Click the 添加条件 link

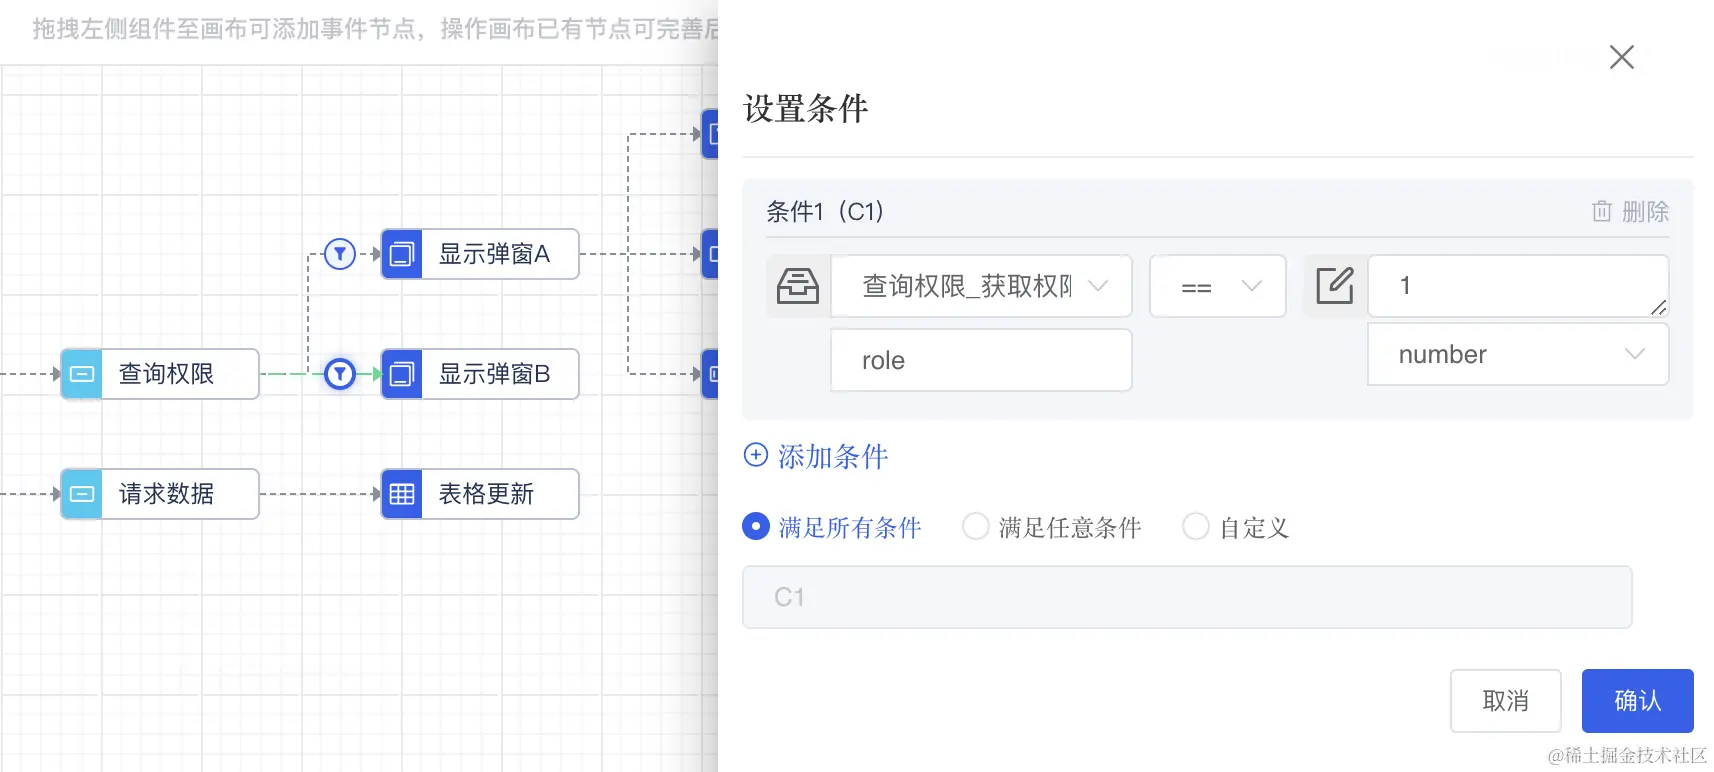(x=816, y=456)
